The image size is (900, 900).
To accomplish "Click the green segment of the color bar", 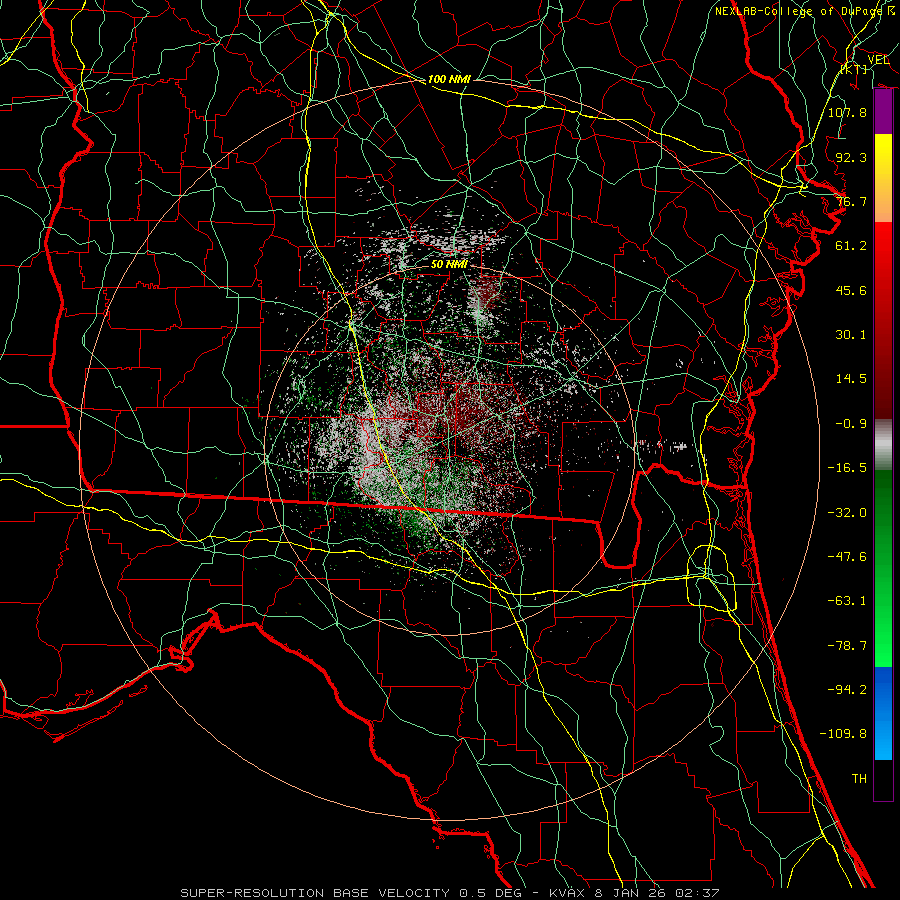I will click(883, 568).
